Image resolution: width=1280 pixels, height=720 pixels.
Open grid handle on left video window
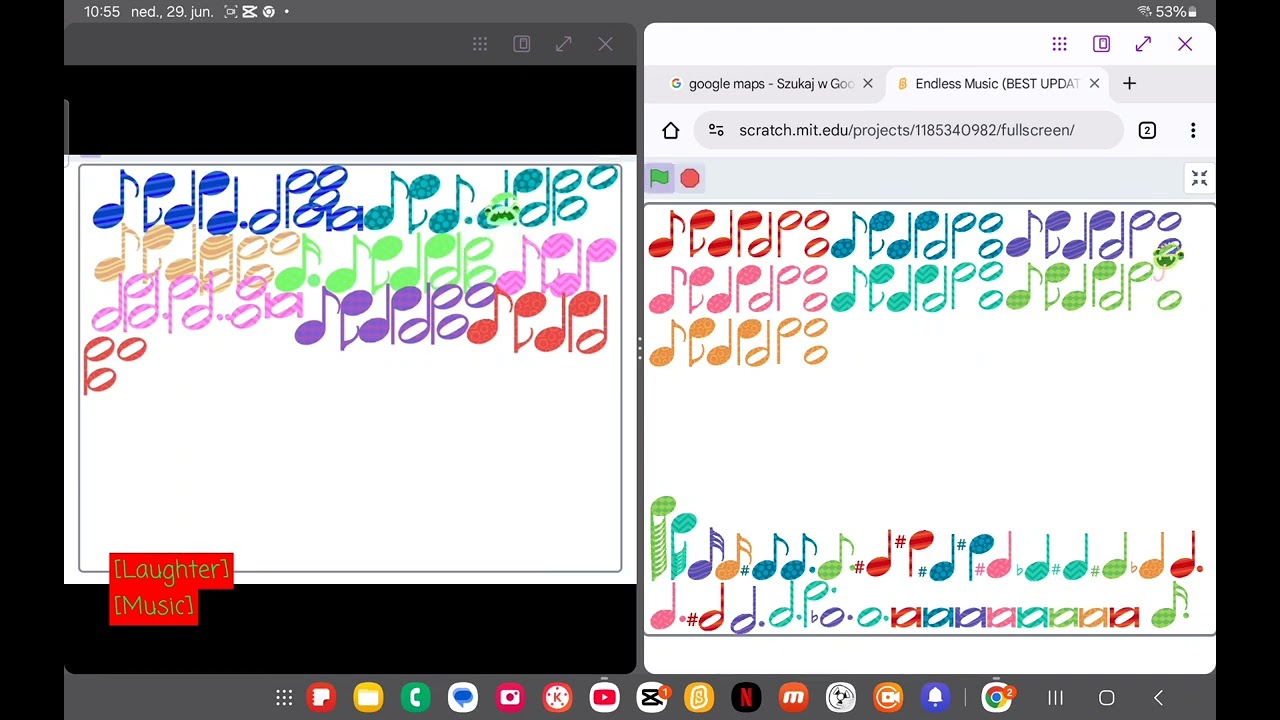click(480, 44)
